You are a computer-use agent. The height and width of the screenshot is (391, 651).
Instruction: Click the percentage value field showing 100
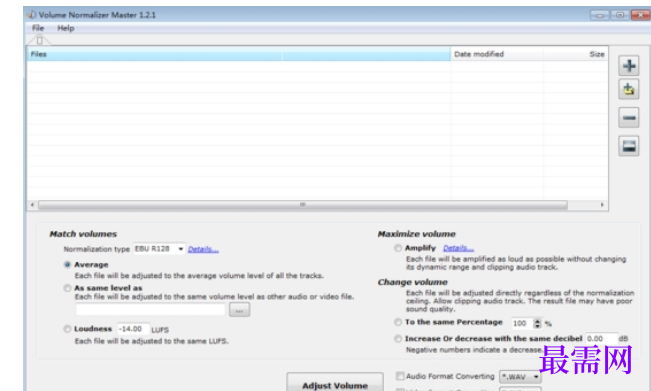click(522, 323)
